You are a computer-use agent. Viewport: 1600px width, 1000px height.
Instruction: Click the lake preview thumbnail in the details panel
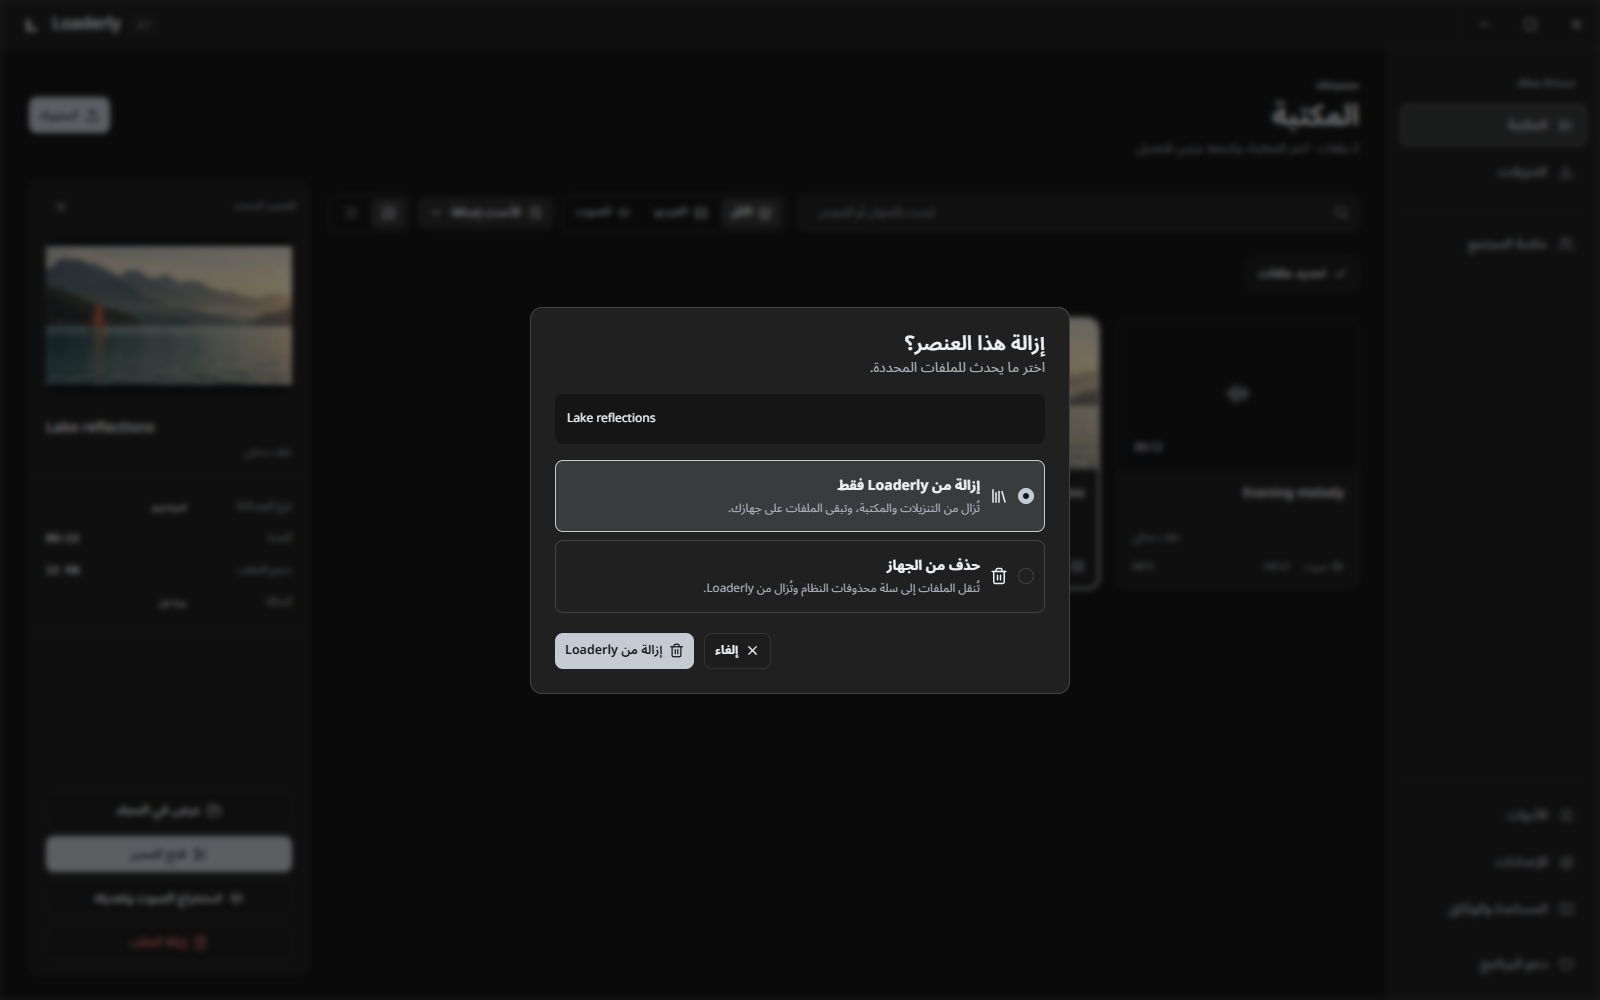pyautogui.click(x=169, y=316)
